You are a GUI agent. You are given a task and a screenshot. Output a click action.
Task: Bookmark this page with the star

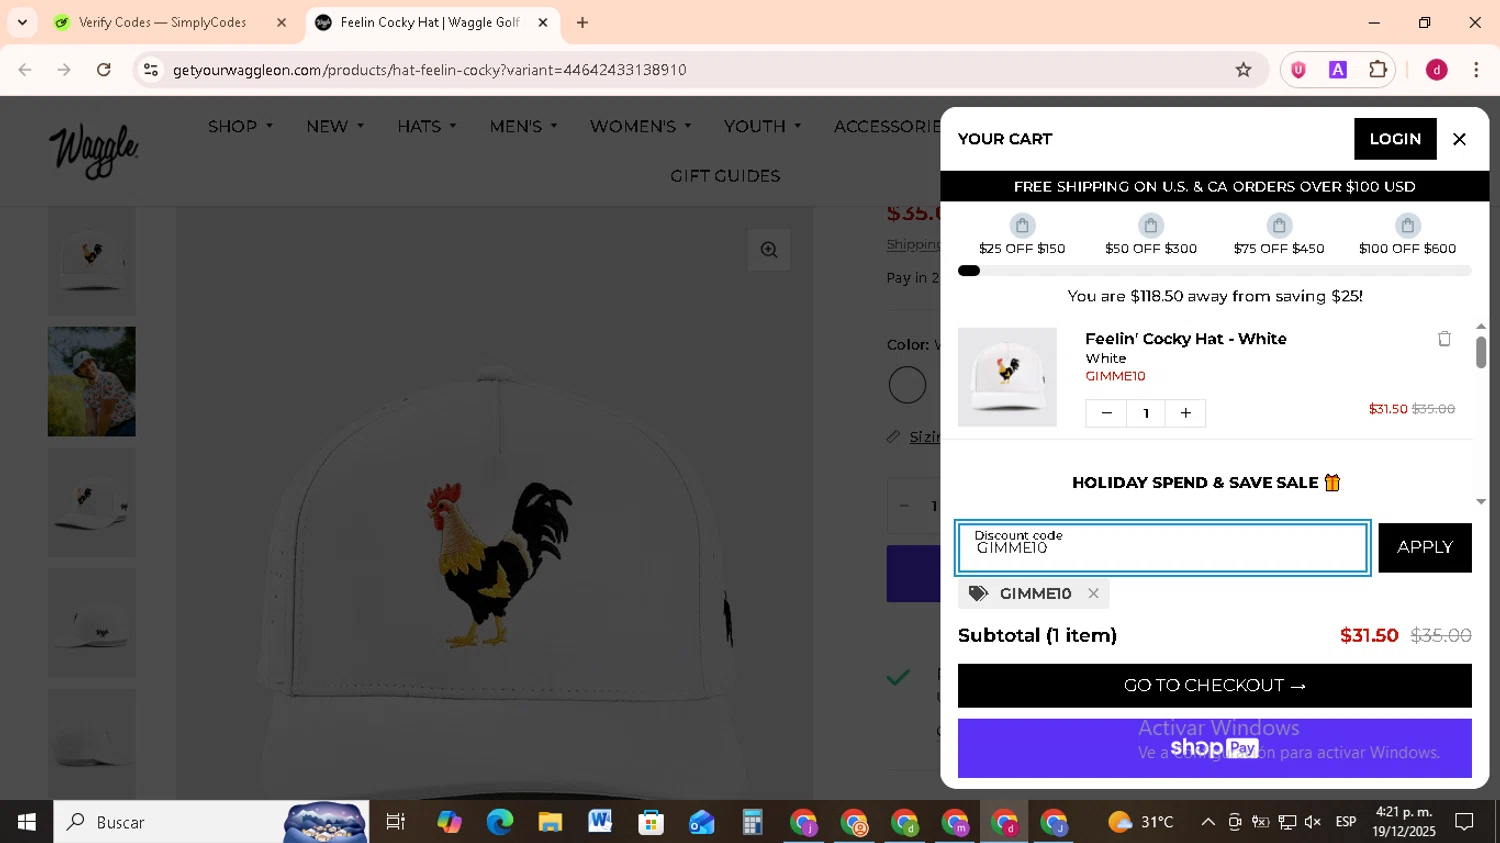coord(1243,70)
